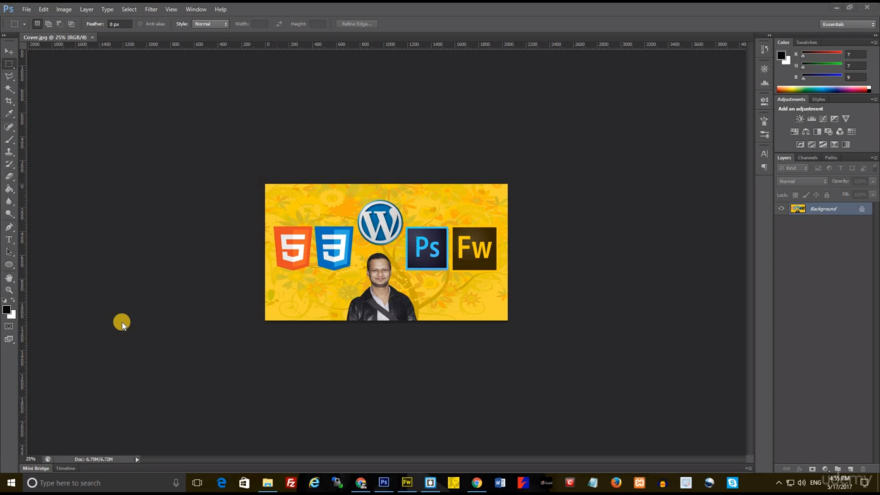
Task: Switch to the Swatches tab
Action: click(807, 42)
